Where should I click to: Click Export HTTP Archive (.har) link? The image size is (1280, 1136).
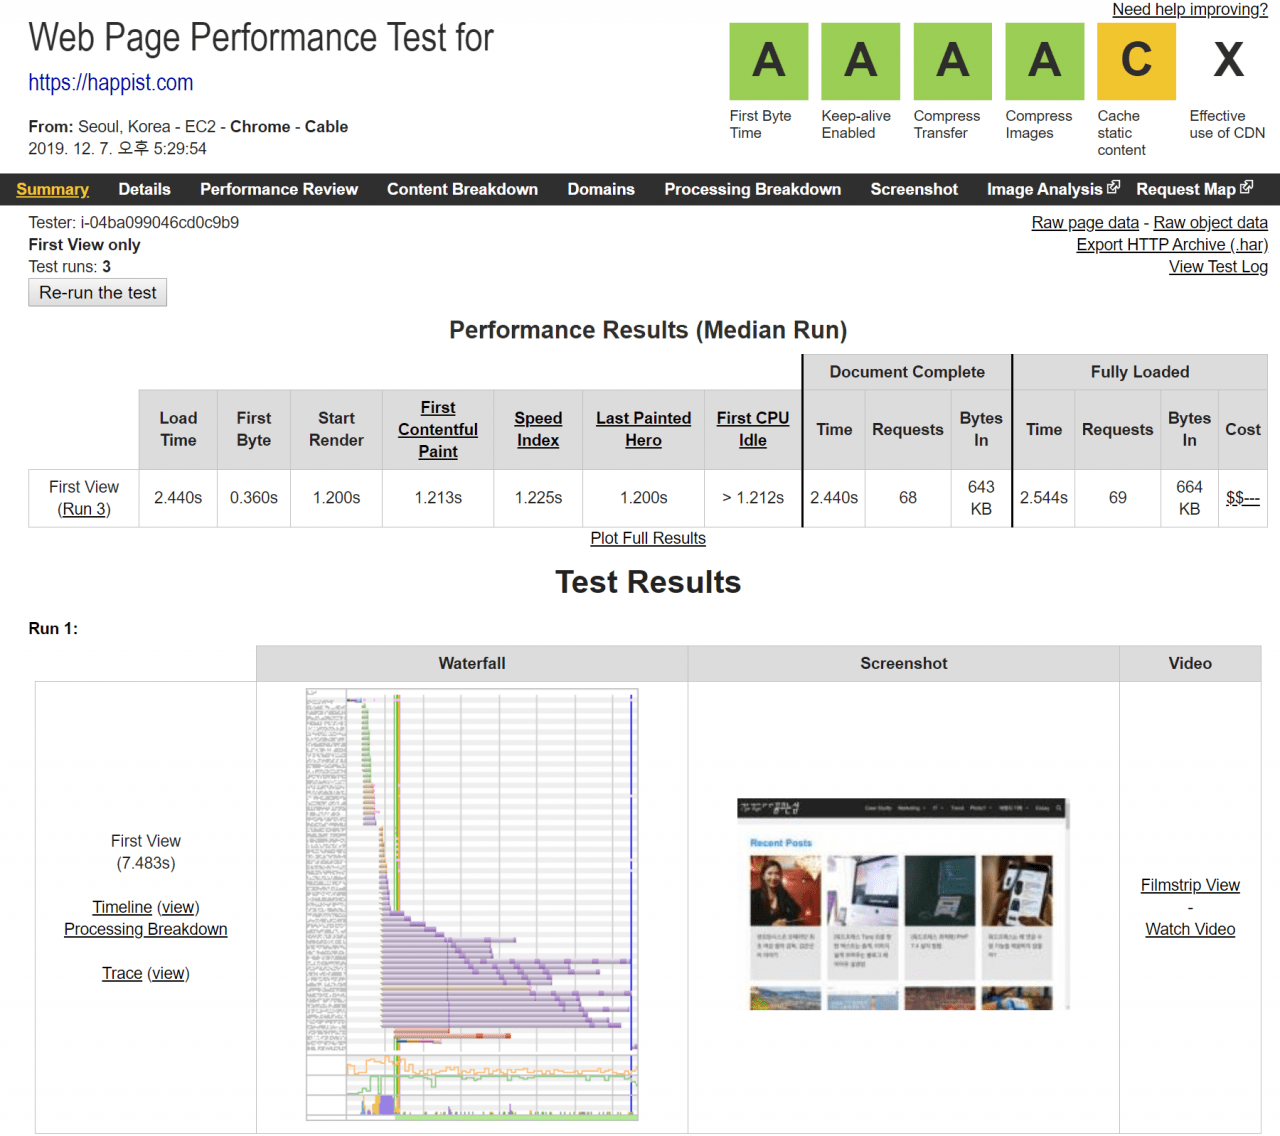click(1171, 245)
